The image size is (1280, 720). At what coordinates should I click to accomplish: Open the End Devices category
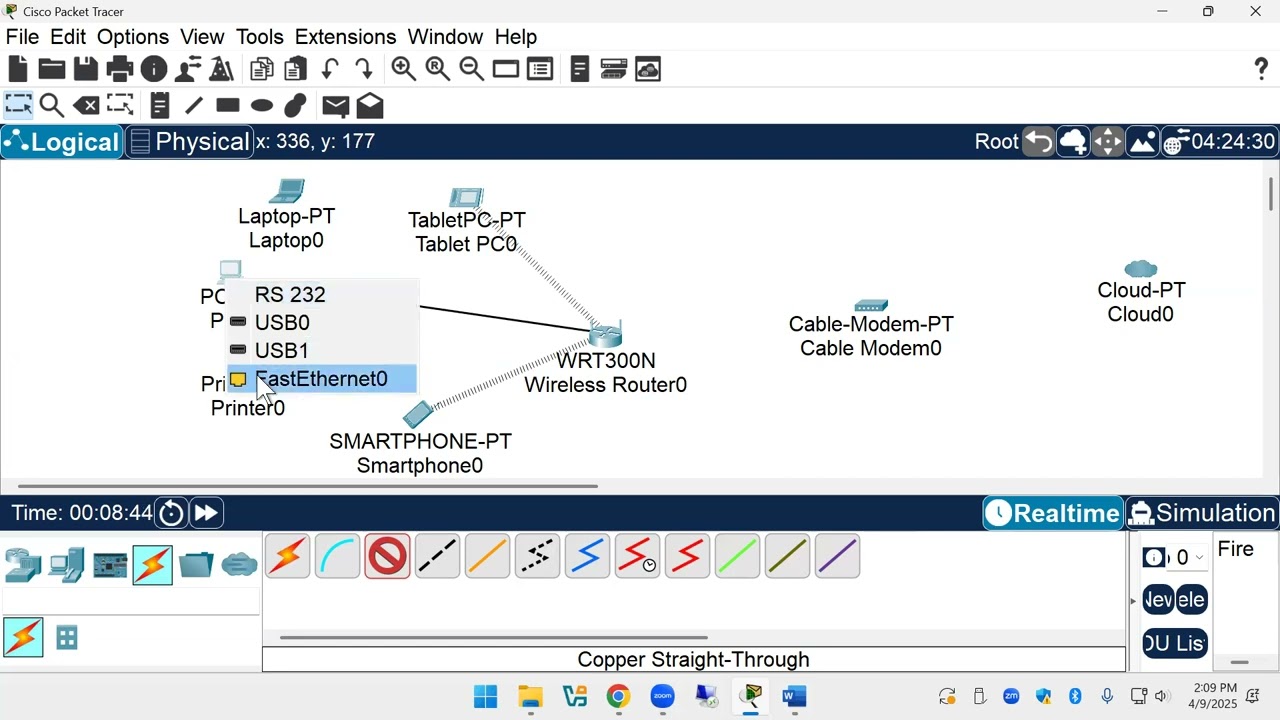point(66,565)
